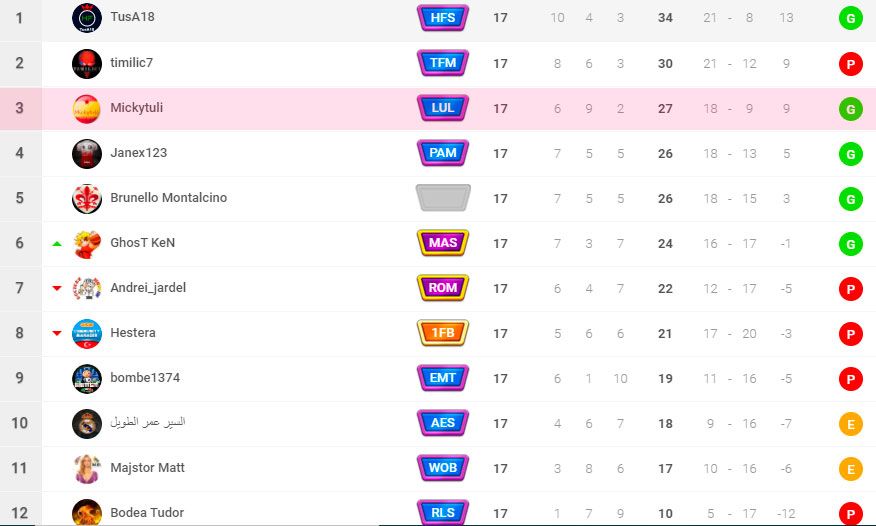Click the green G result in TusA18's row
This screenshot has width=876, height=526.
[850, 18]
